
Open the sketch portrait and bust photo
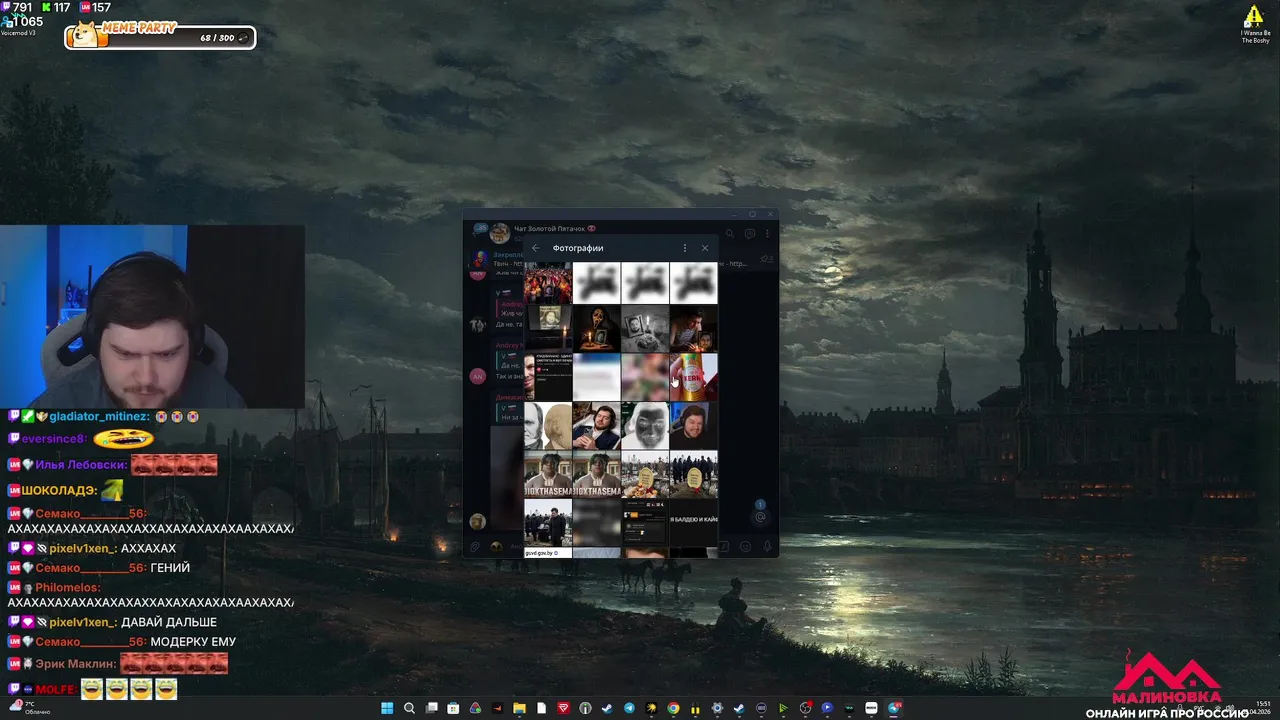[548, 426]
